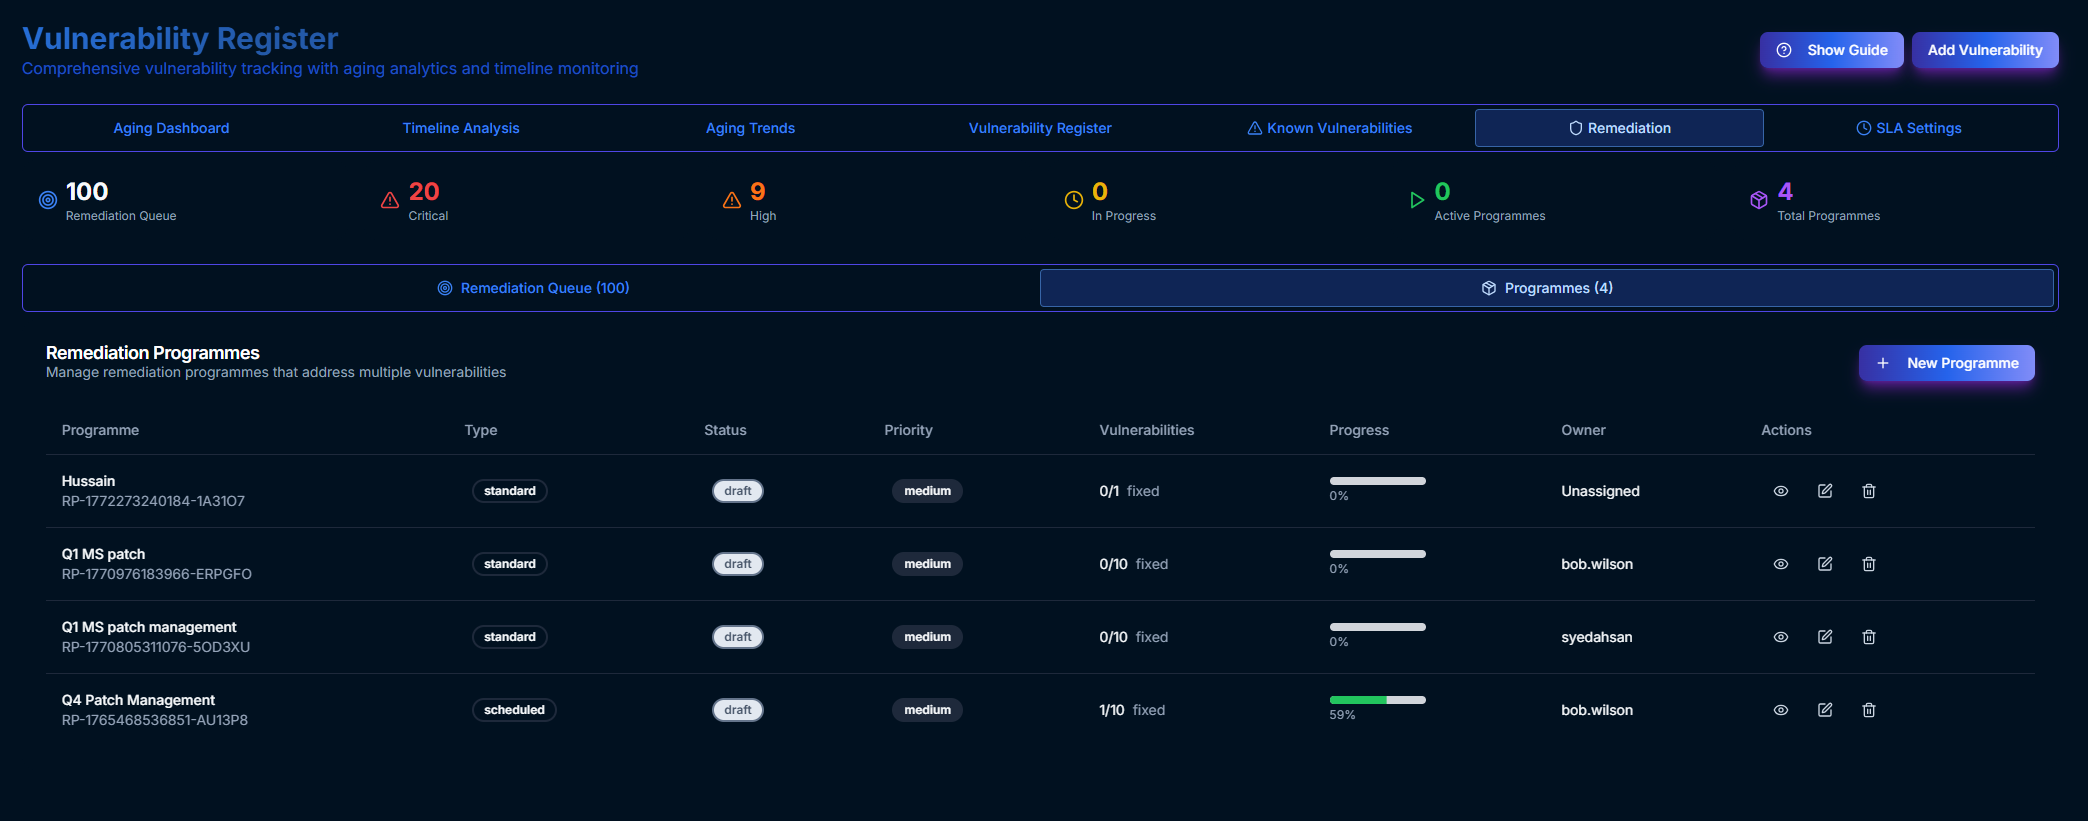Image resolution: width=2088 pixels, height=821 pixels.
Task: Click Q1 MS patch progress bar
Action: pos(1377,554)
